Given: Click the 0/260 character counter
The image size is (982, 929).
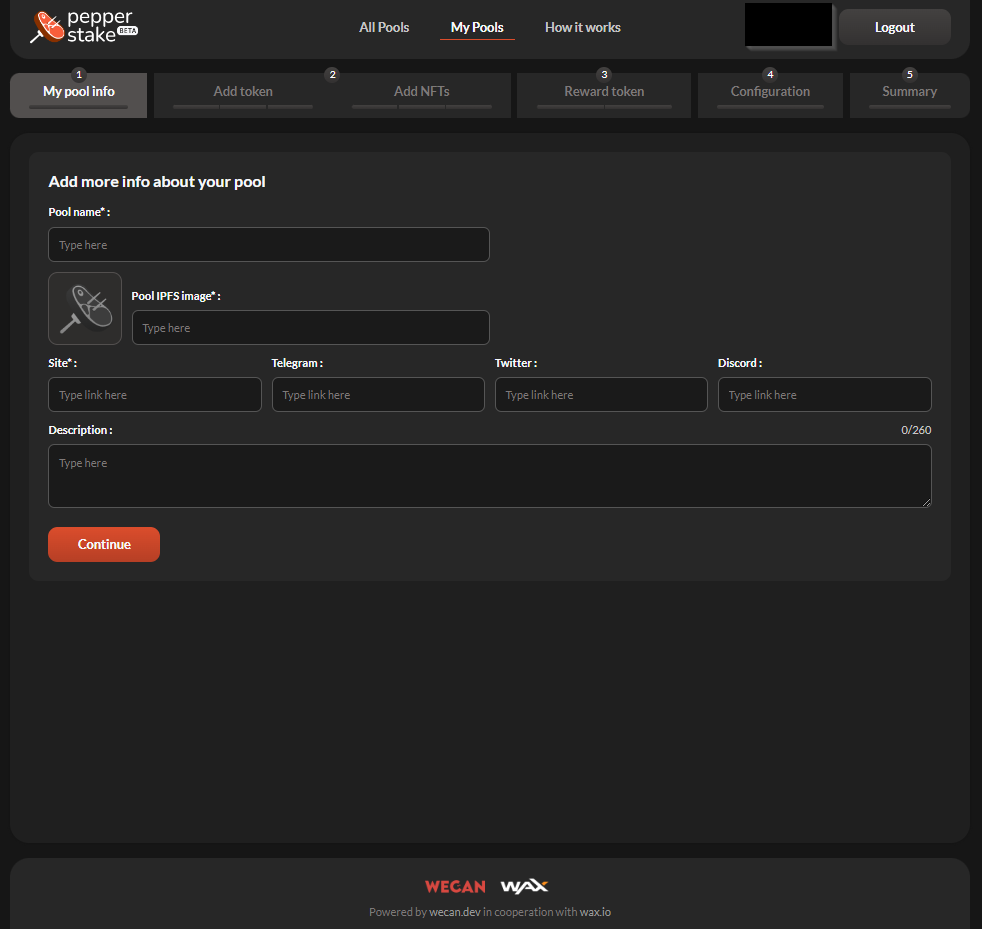Looking at the screenshot, I should (x=916, y=430).
